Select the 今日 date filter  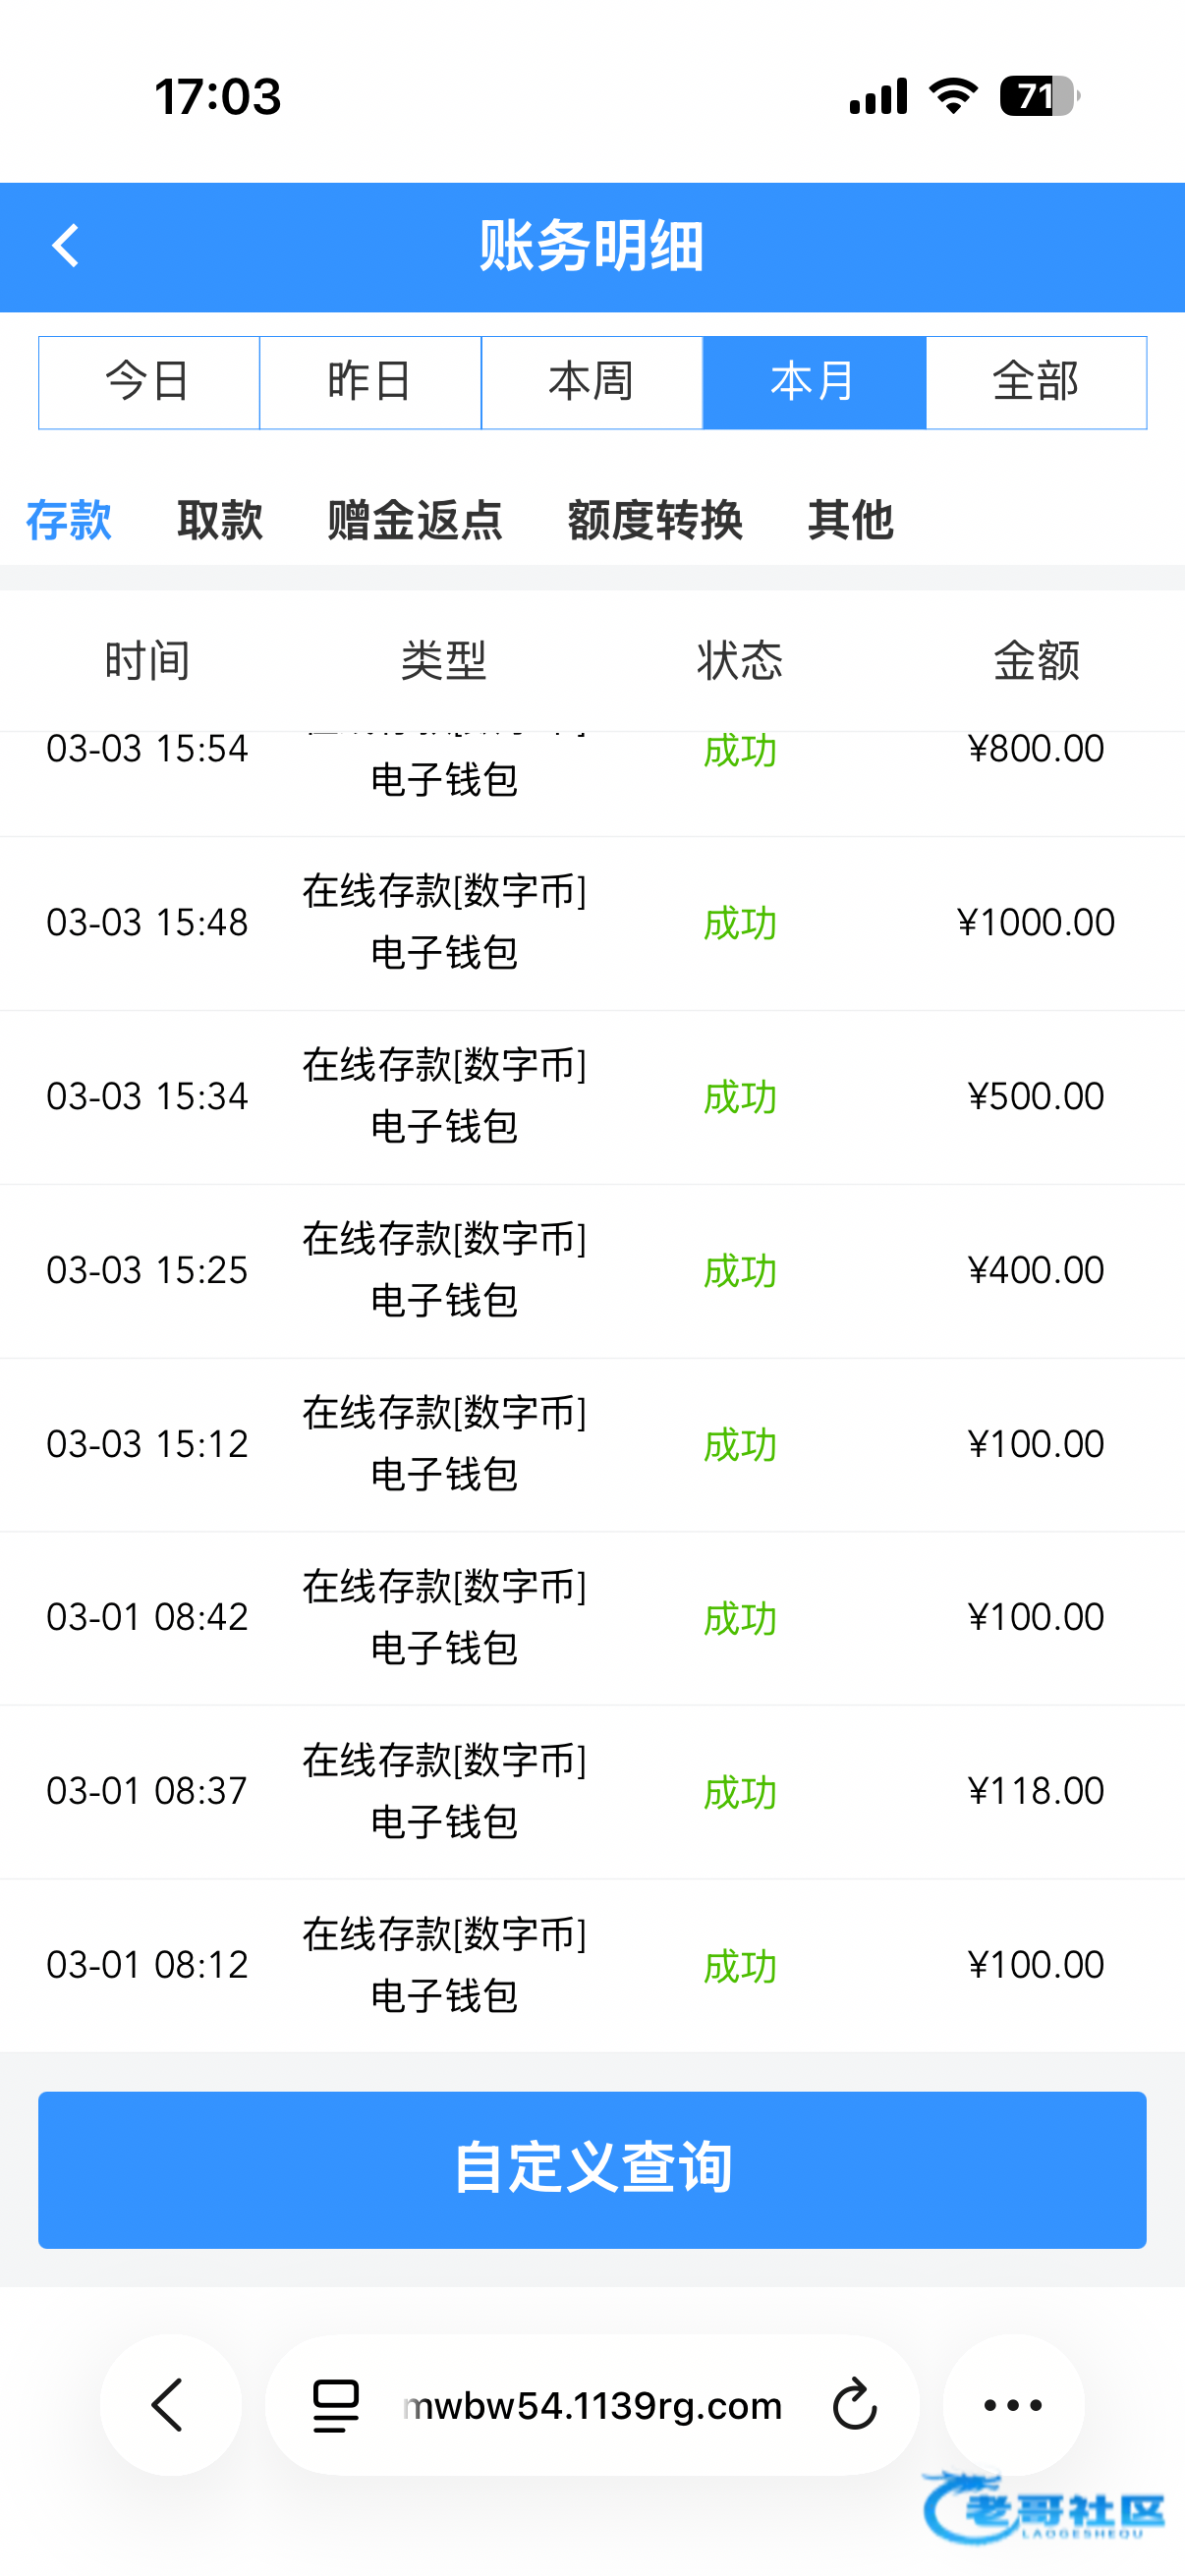(x=149, y=382)
